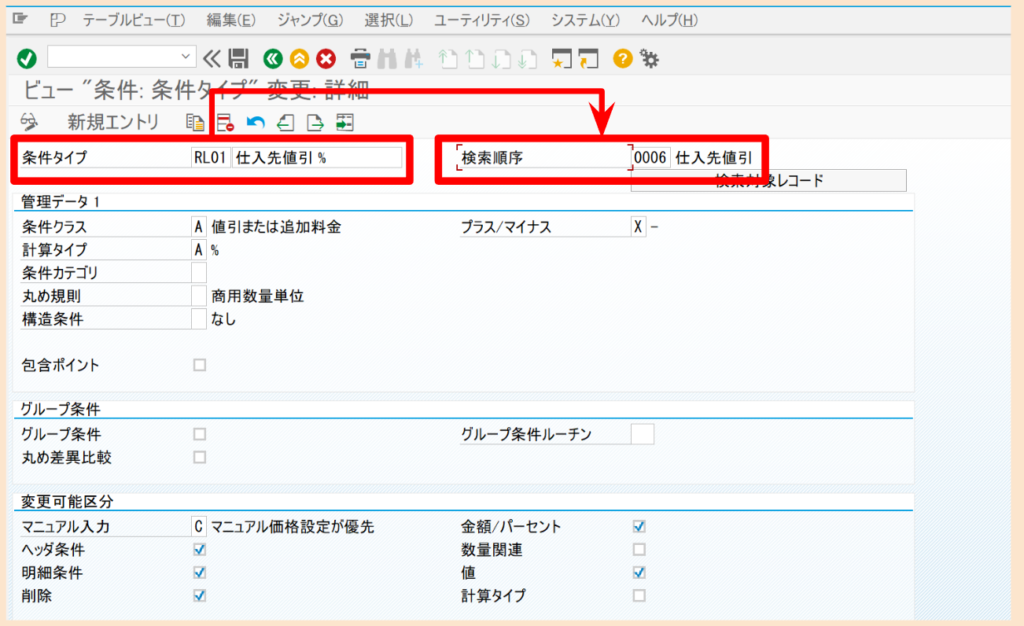Click the 丸め規則 field
This screenshot has width=1024, height=626.
coord(199,296)
